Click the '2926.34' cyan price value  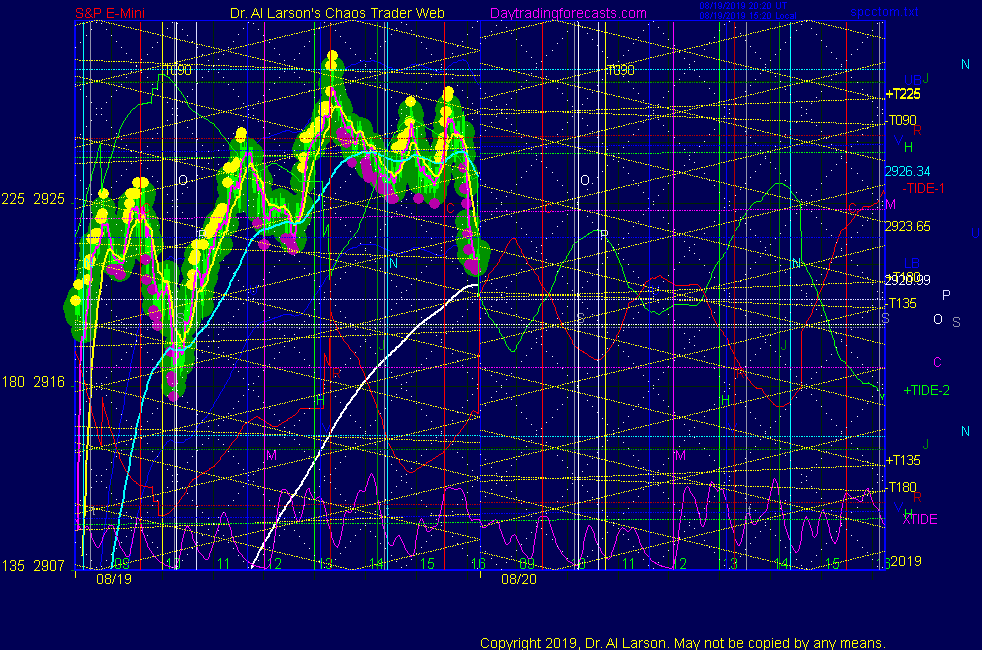[x=907, y=172]
